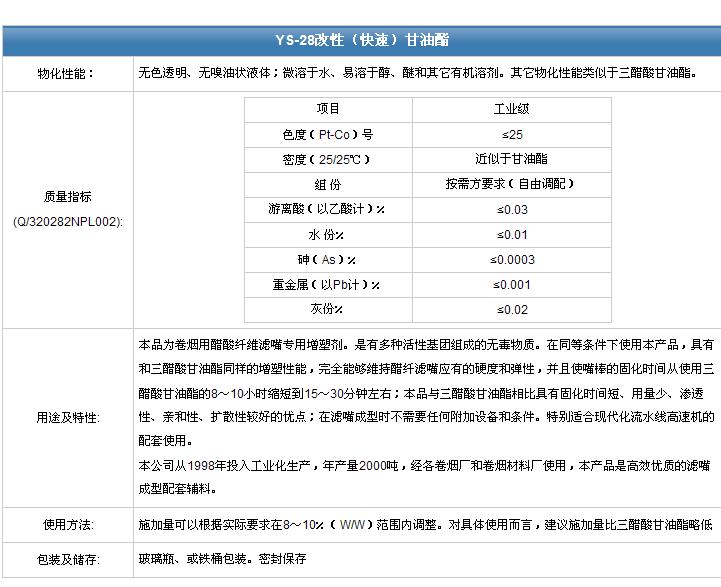Screen dimensions: 721x587
Task: Click the Q/320282NPL002 standard code text
Action: point(67,220)
